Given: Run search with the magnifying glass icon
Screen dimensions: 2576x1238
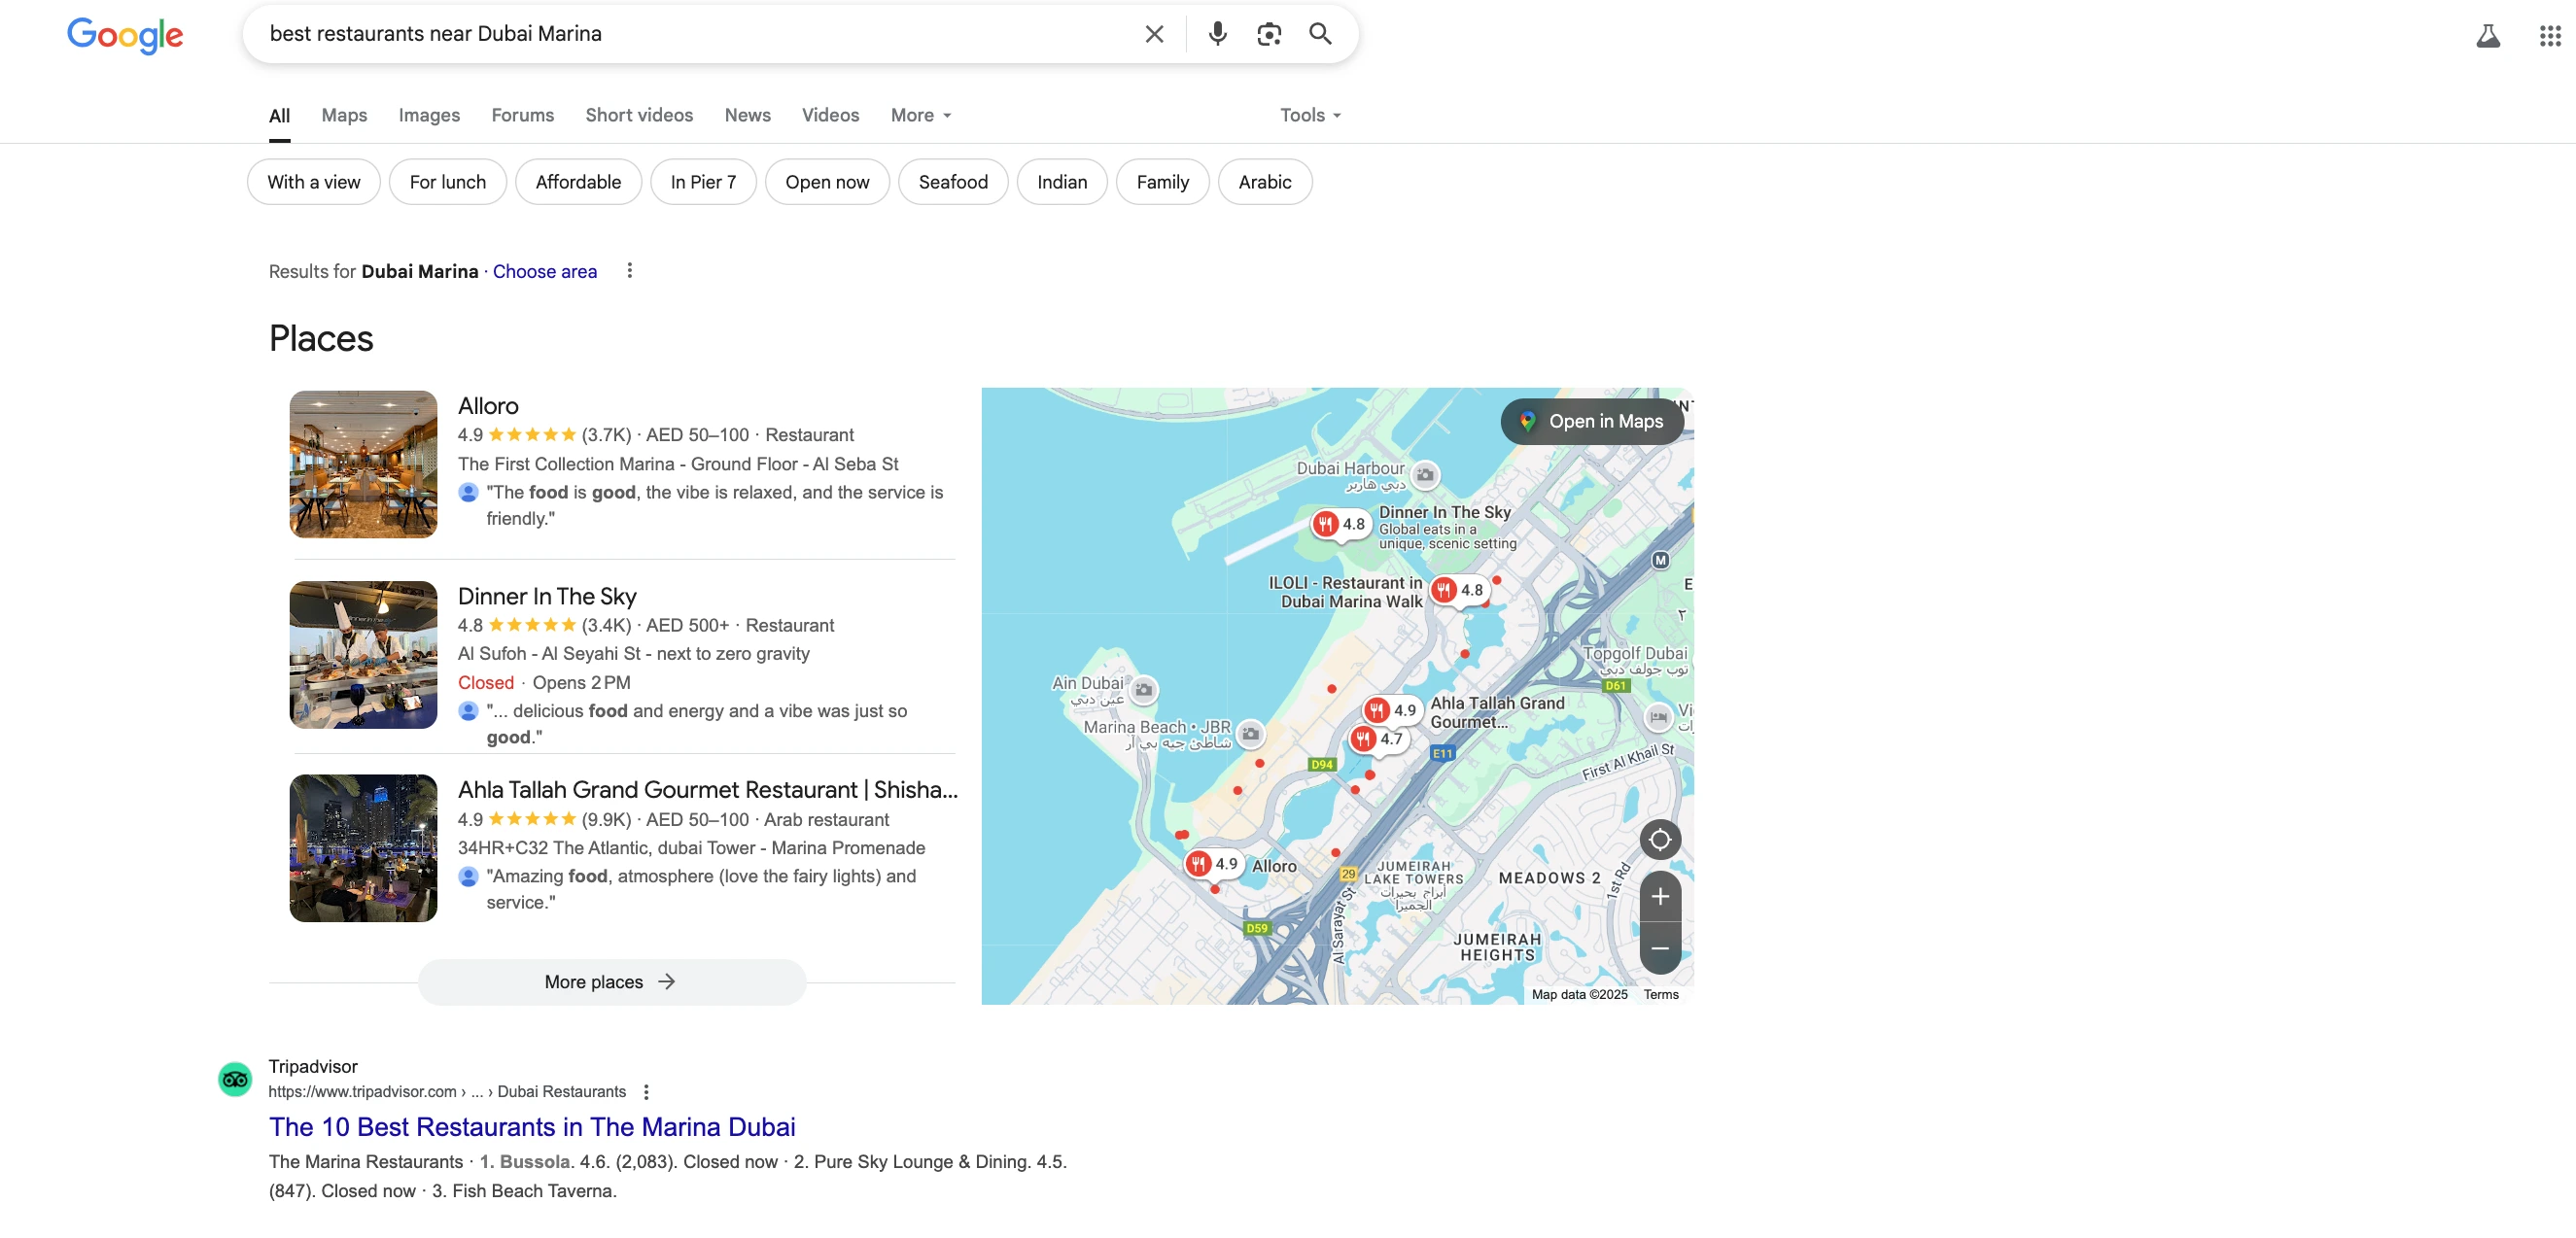Looking at the screenshot, I should (1320, 34).
